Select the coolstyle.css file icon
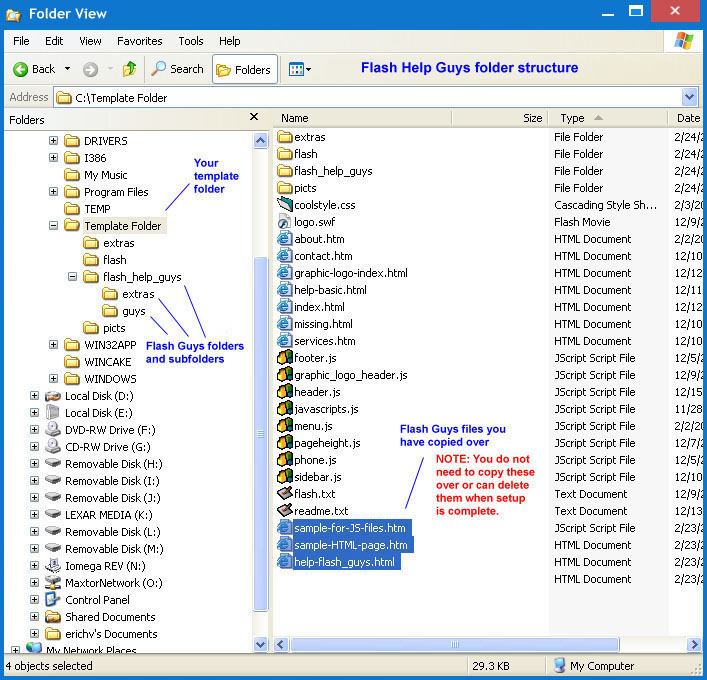Image resolution: width=707 pixels, height=680 pixels. (x=284, y=205)
